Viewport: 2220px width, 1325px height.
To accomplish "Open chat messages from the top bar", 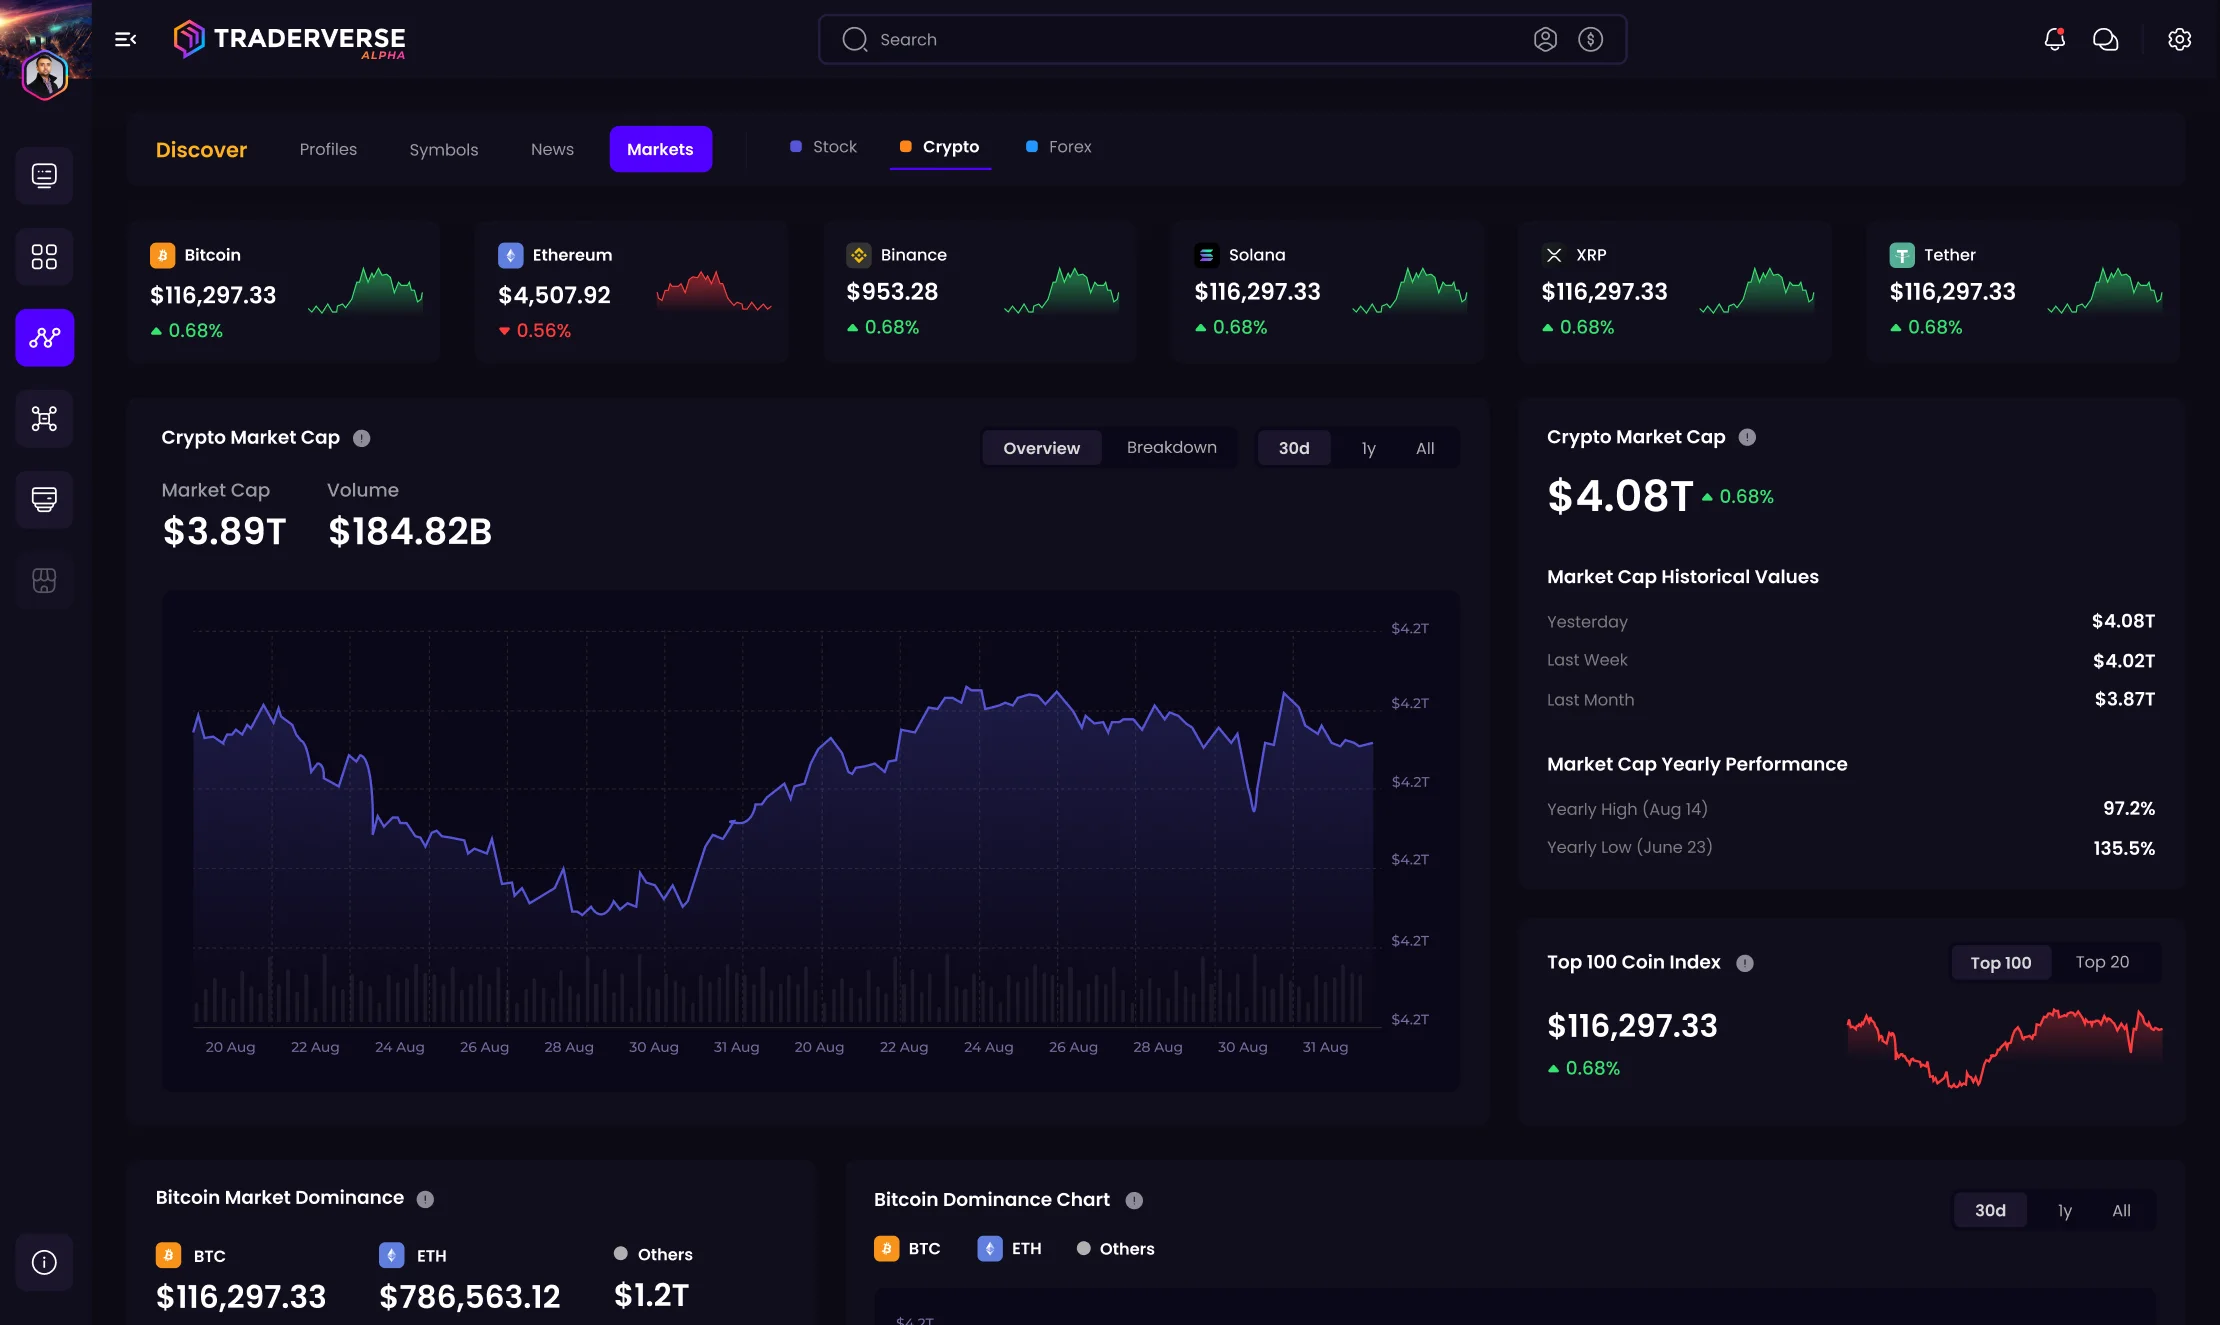I will [2106, 39].
